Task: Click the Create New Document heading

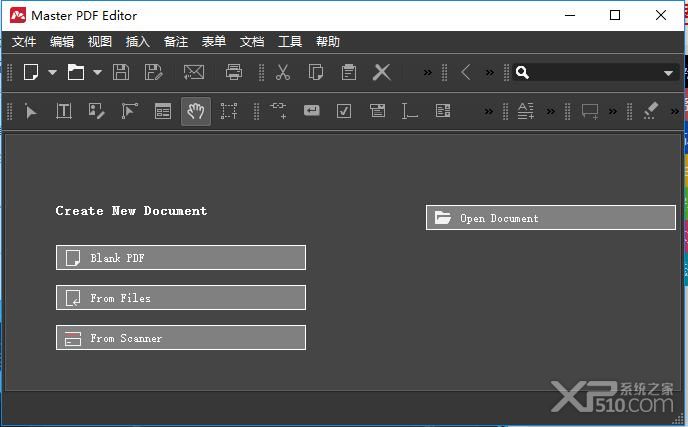Action: 131,211
